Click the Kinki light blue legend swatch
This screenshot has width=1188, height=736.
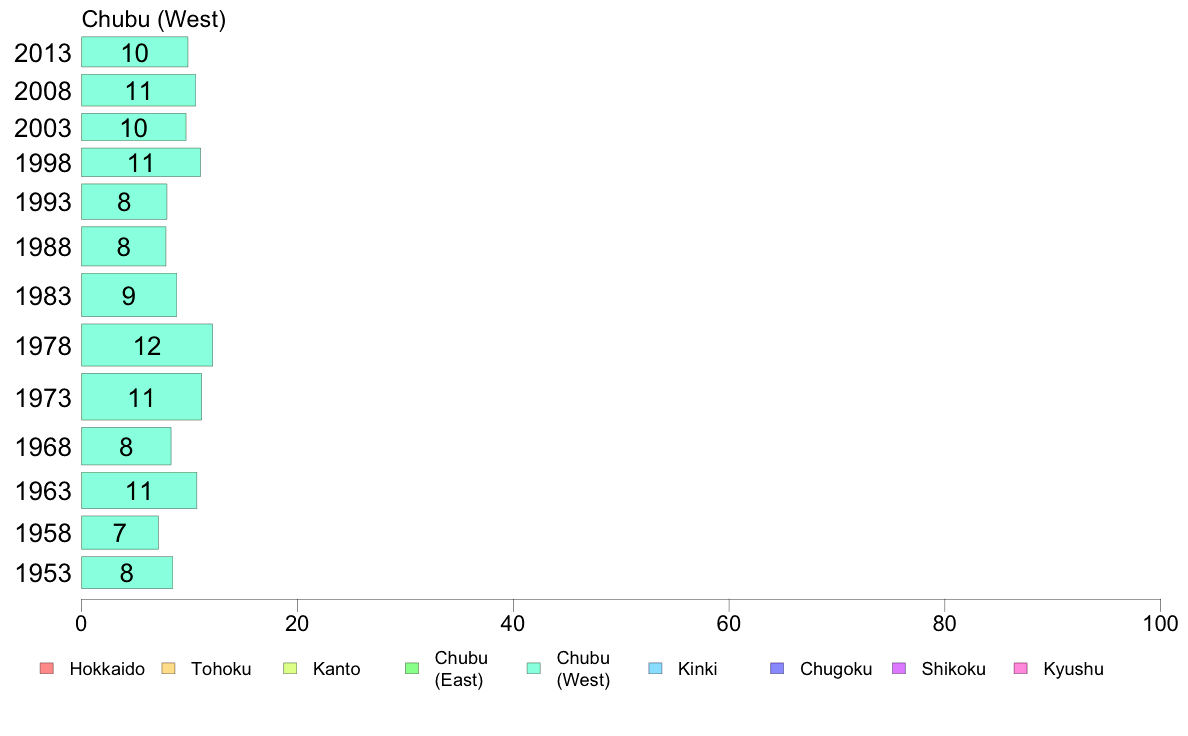[x=655, y=669]
